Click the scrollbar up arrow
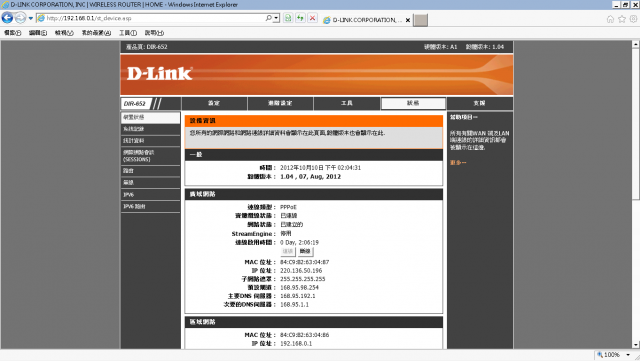Screen dimensions: 640x361 (x=636, y=44)
